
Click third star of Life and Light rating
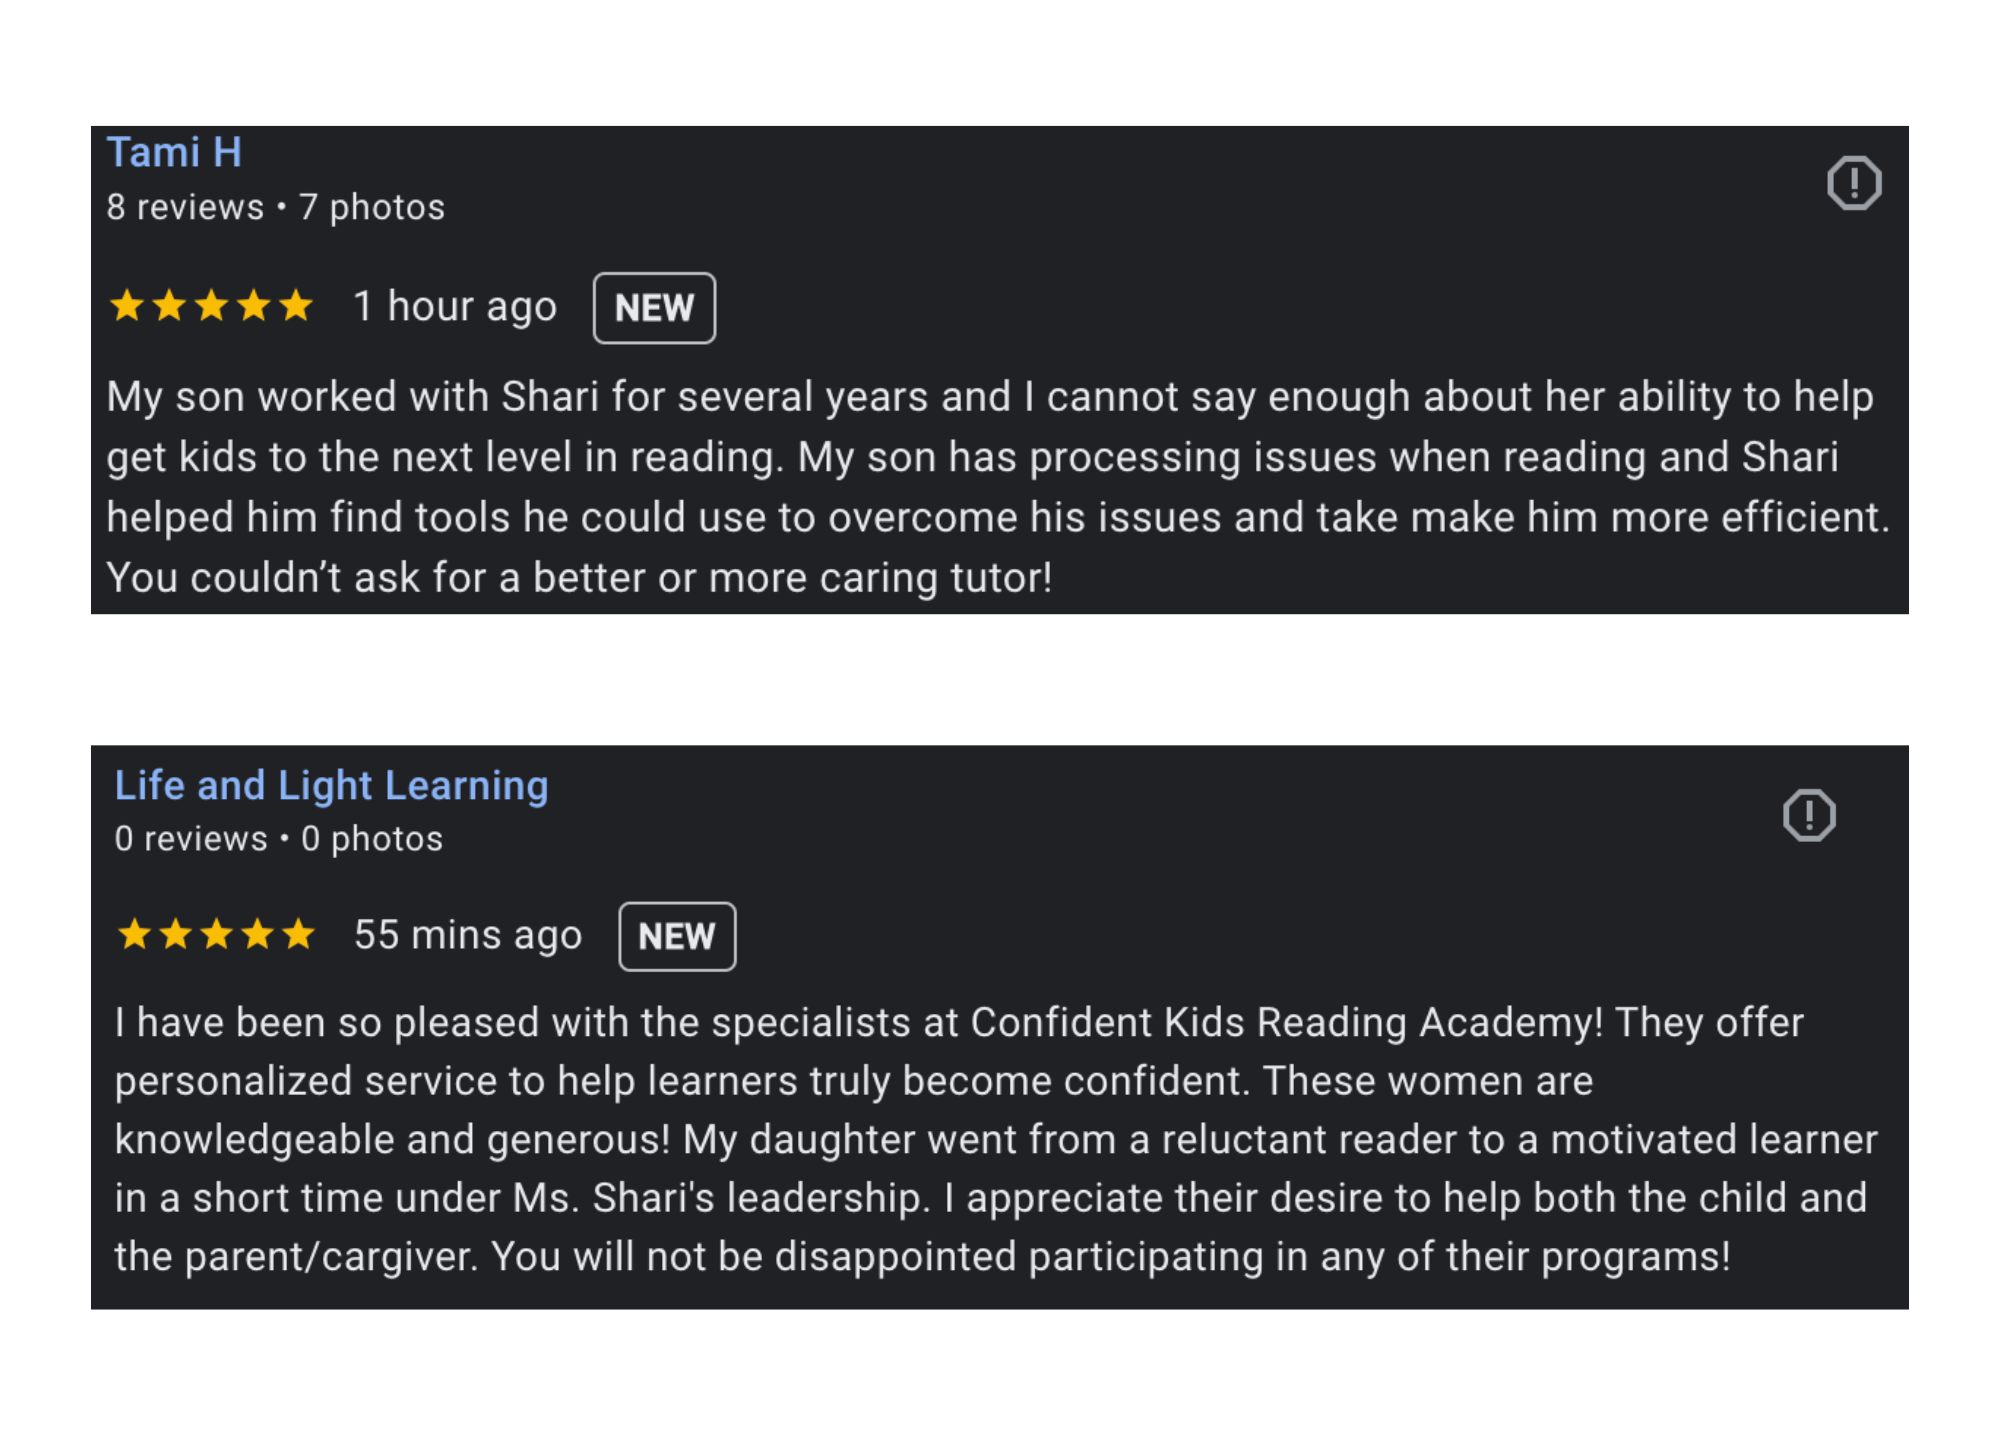[216, 935]
